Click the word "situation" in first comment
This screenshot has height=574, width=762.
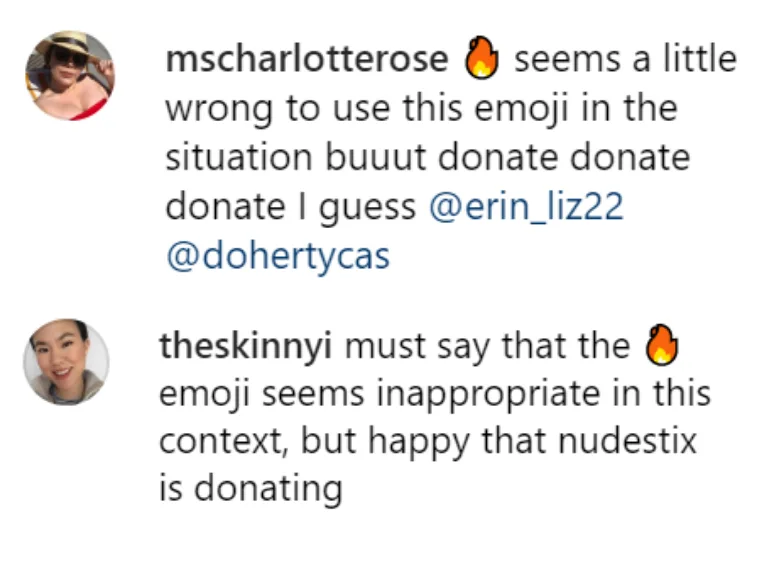(239, 157)
